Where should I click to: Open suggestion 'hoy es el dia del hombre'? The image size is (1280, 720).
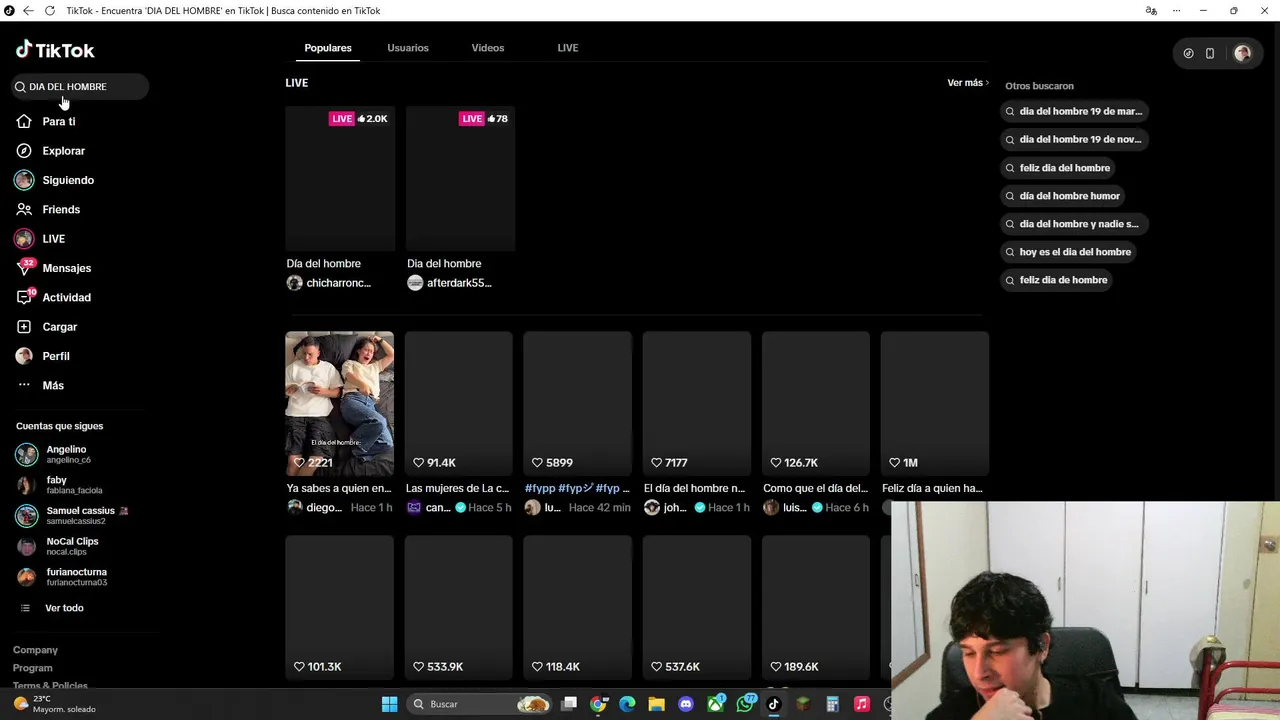click(1069, 252)
